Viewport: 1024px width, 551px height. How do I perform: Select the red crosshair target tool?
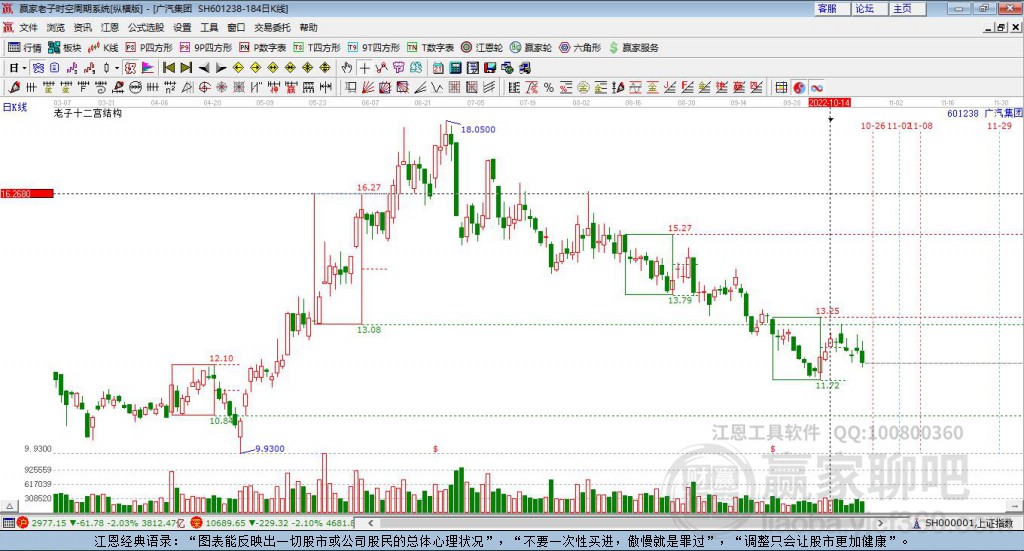coord(204,87)
